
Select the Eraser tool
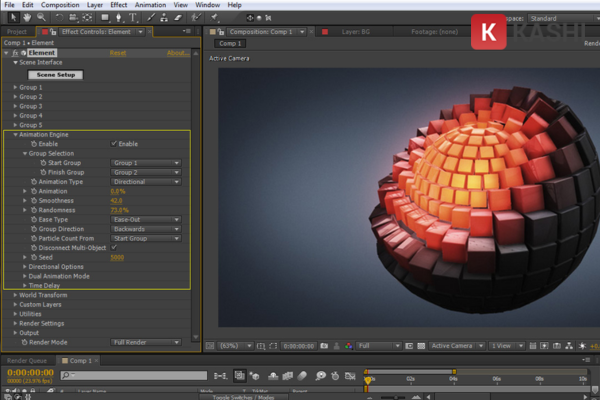pos(178,18)
